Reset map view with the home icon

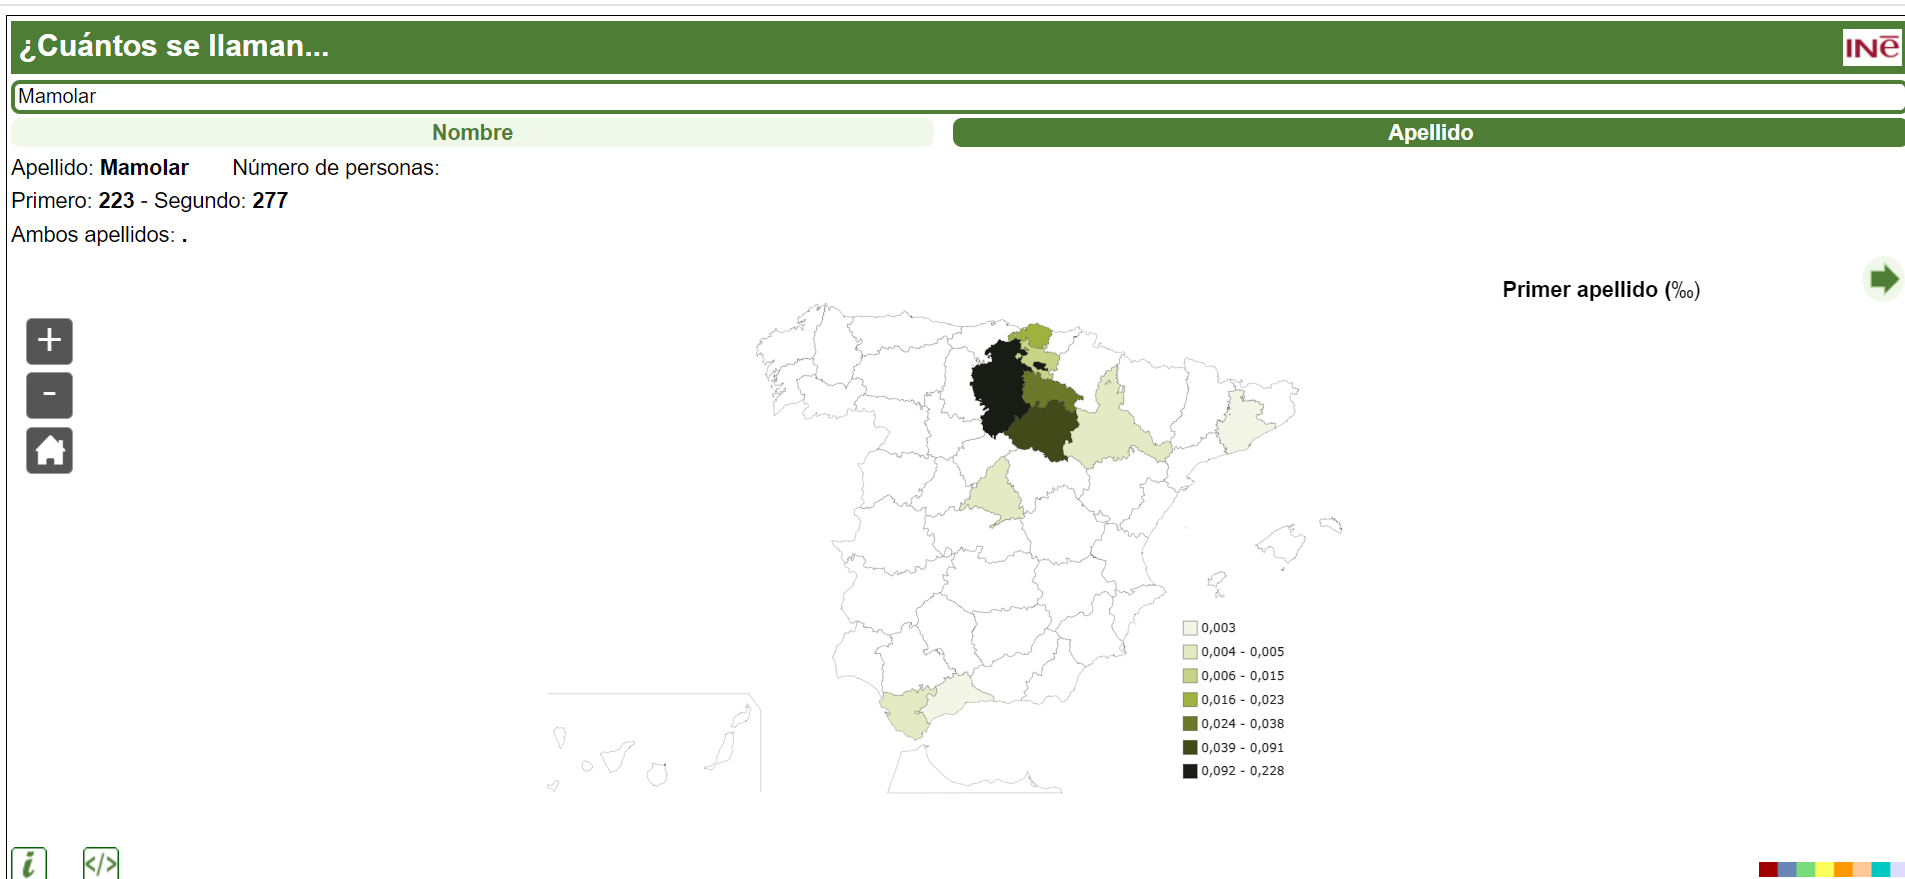click(x=49, y=451)
